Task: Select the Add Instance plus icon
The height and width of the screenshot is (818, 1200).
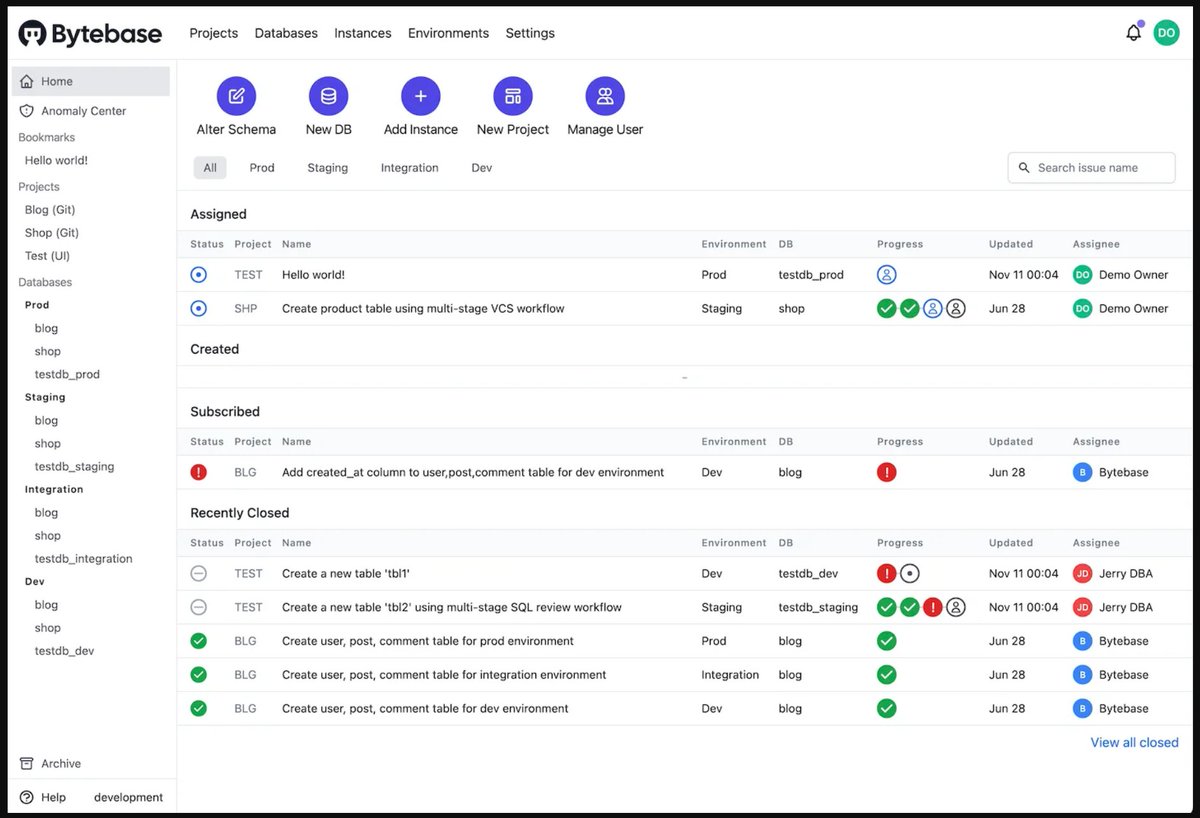Action: point(420,96)
